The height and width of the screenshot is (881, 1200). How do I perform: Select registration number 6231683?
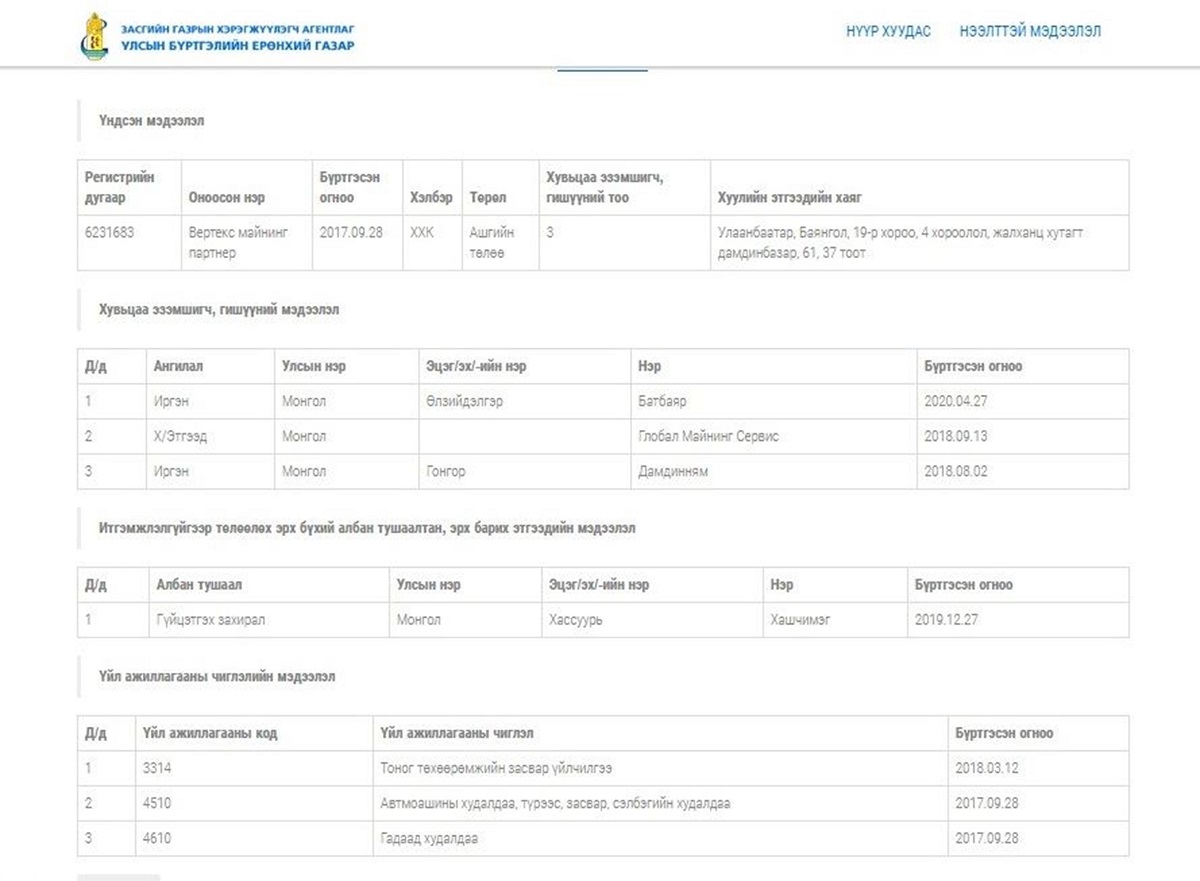pyautogui.click(x=110, y=232)
